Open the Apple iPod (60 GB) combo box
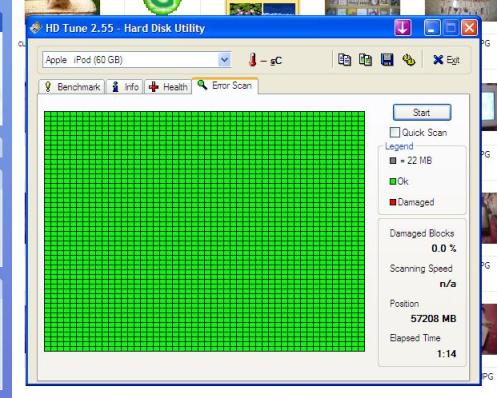497x398 pixels. [x=137, y=60]
